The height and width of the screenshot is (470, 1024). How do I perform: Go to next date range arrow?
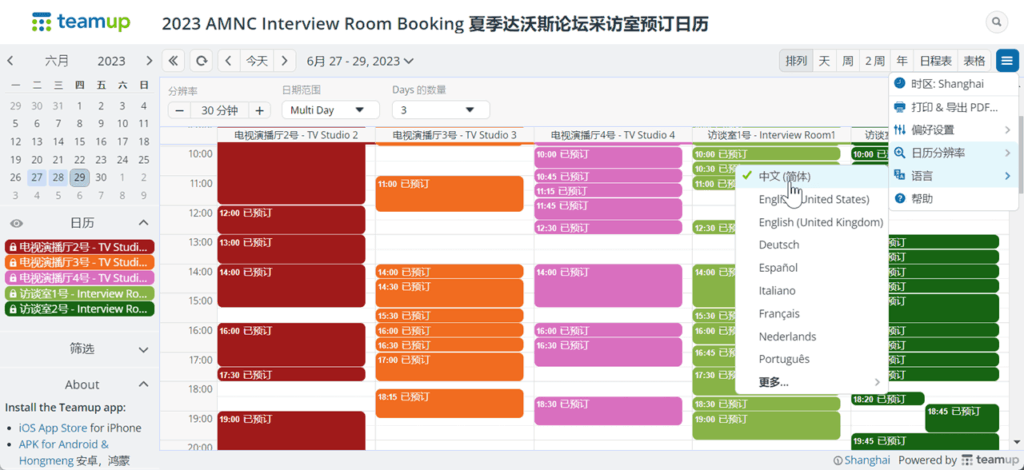284,61
